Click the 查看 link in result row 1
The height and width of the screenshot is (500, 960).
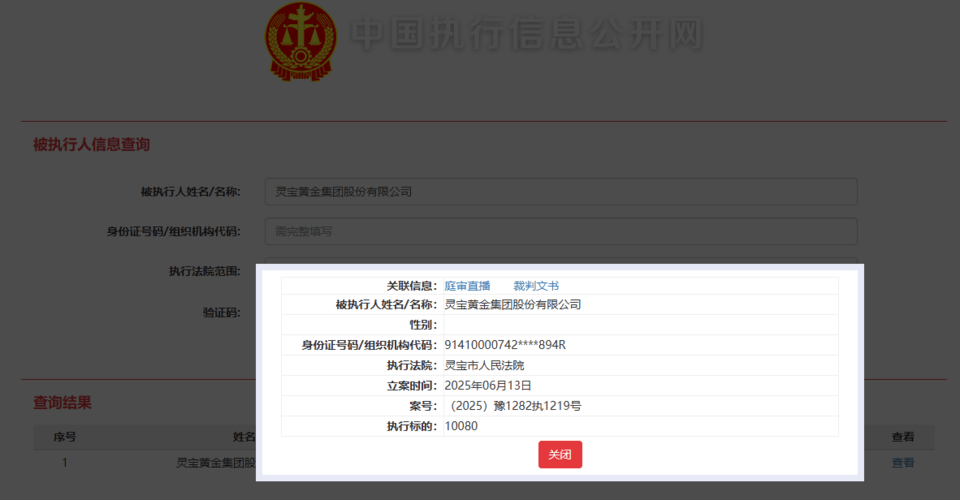coord(902,463)
